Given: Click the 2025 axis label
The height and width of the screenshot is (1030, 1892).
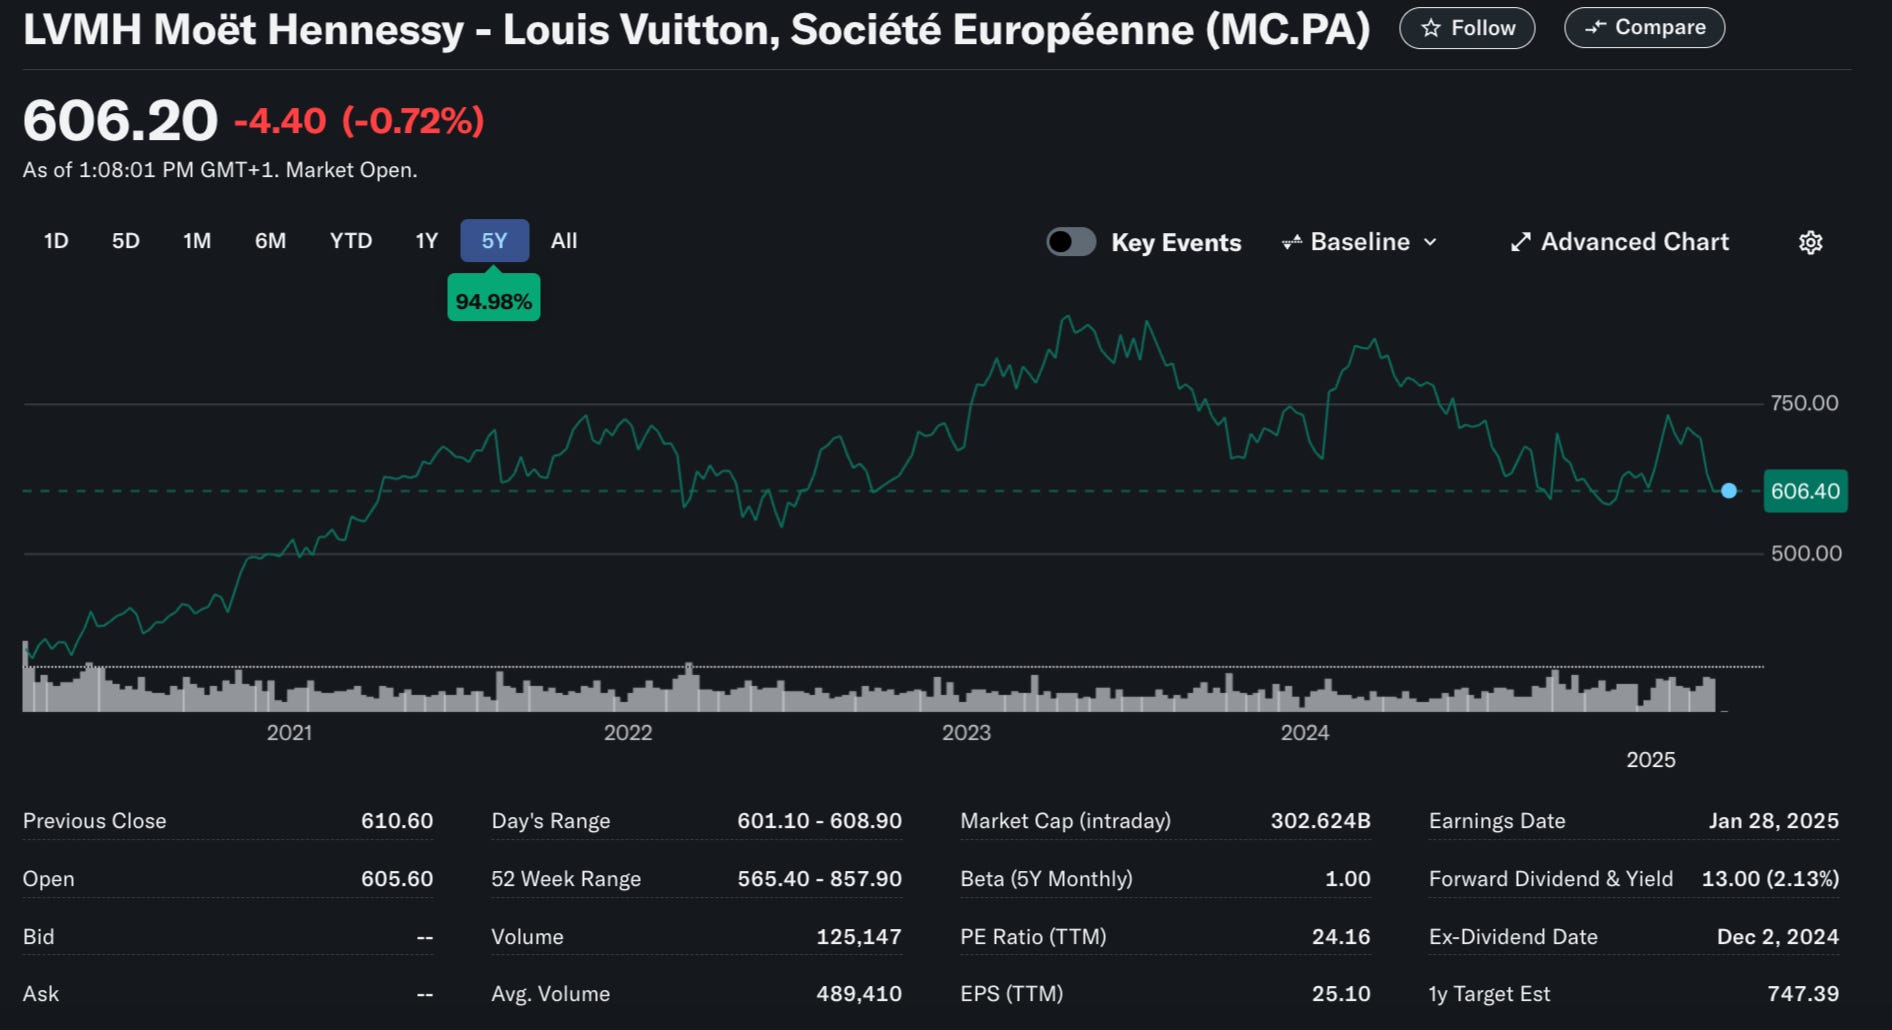Looking at the screenshot, I should point(1651,760).
